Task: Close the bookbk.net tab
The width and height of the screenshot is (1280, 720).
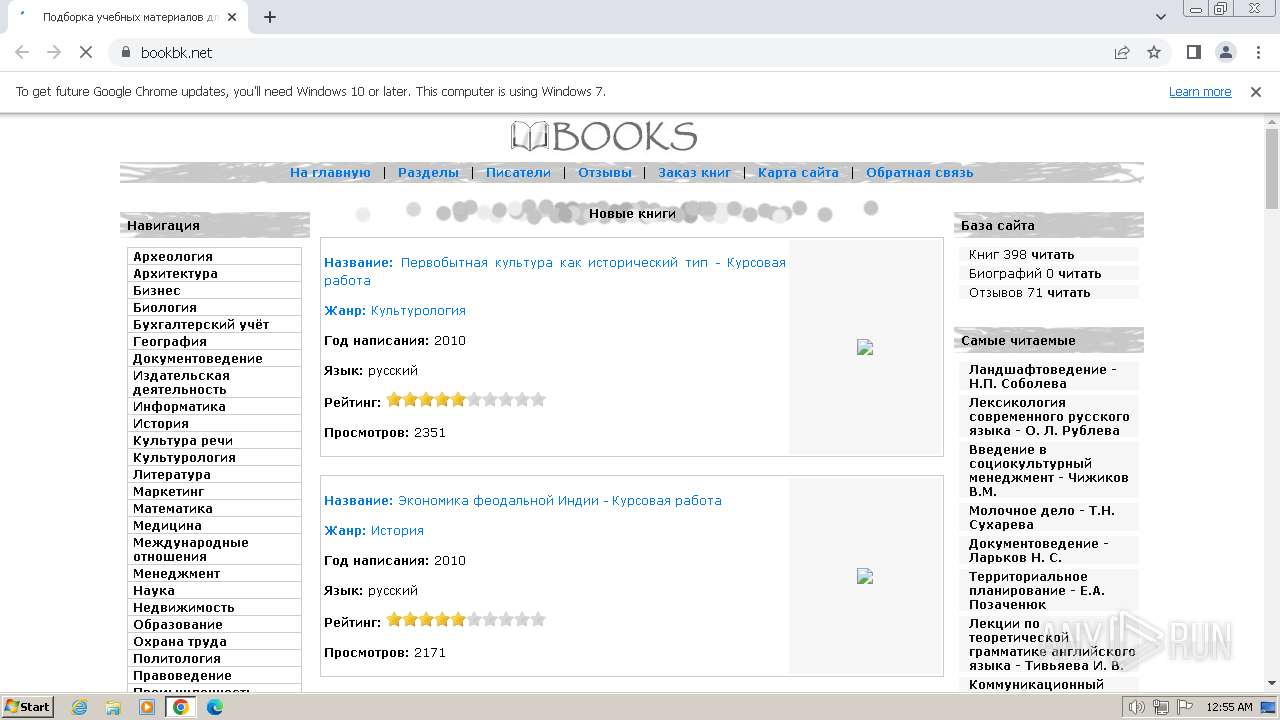Action: click(232, 17)
